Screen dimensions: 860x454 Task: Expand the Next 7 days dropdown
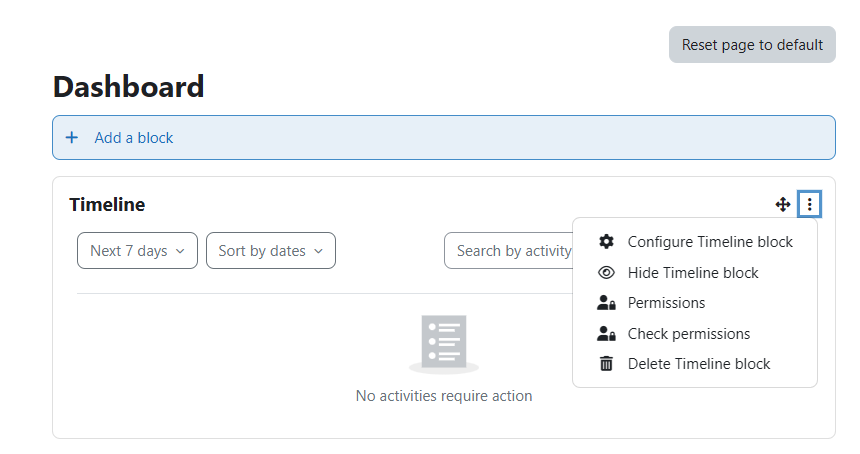pyautogui.click(x=137, y=251)
